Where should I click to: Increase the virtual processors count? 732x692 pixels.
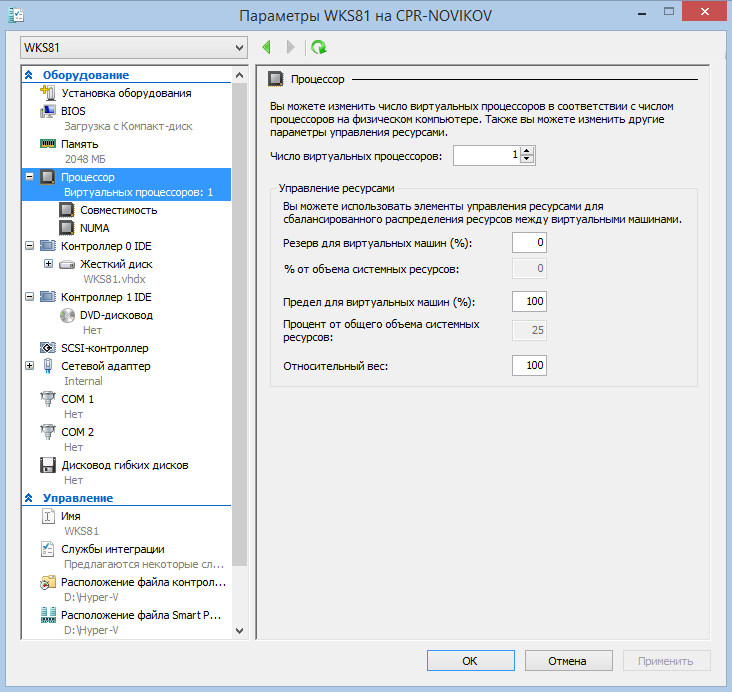pos(528,151)
